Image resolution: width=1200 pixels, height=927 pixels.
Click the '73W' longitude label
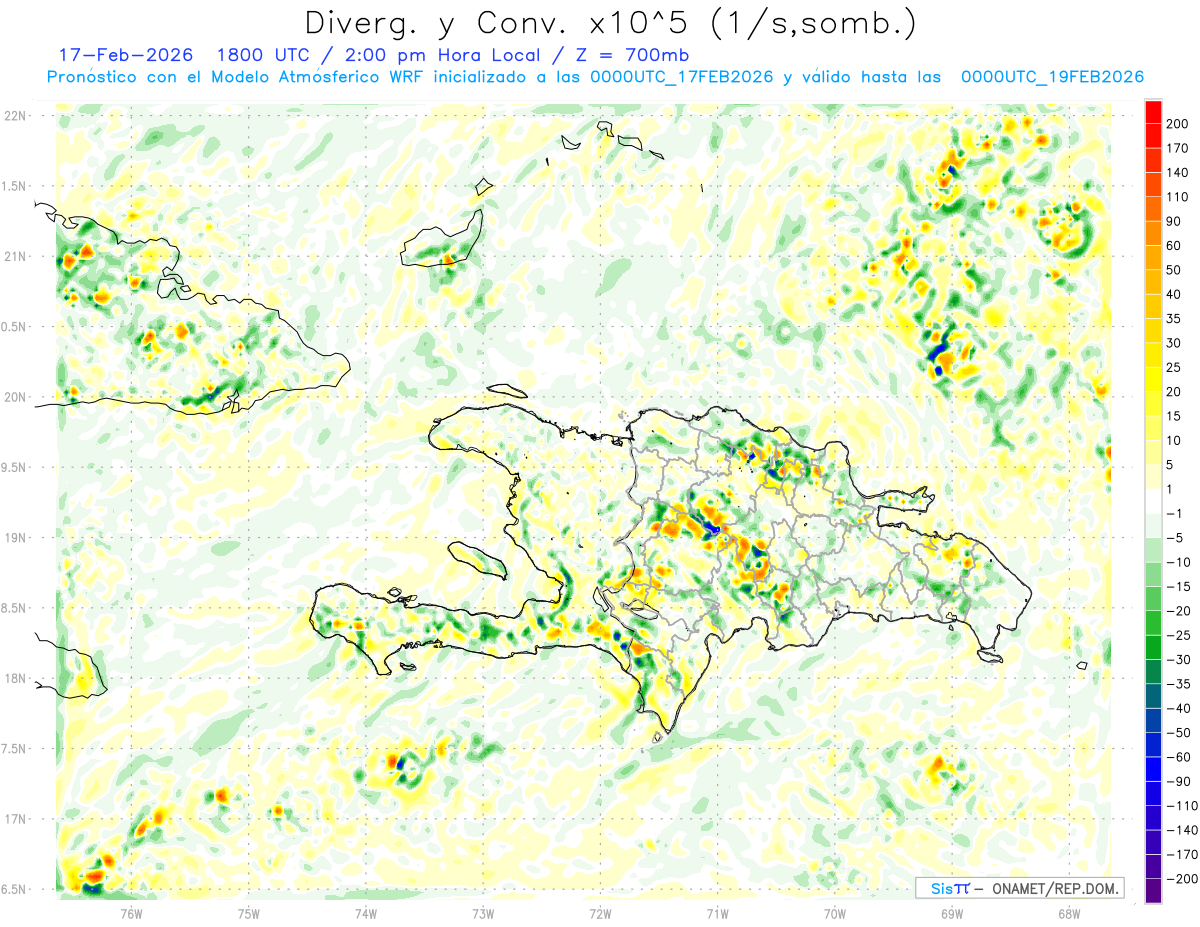click(483, 913)
